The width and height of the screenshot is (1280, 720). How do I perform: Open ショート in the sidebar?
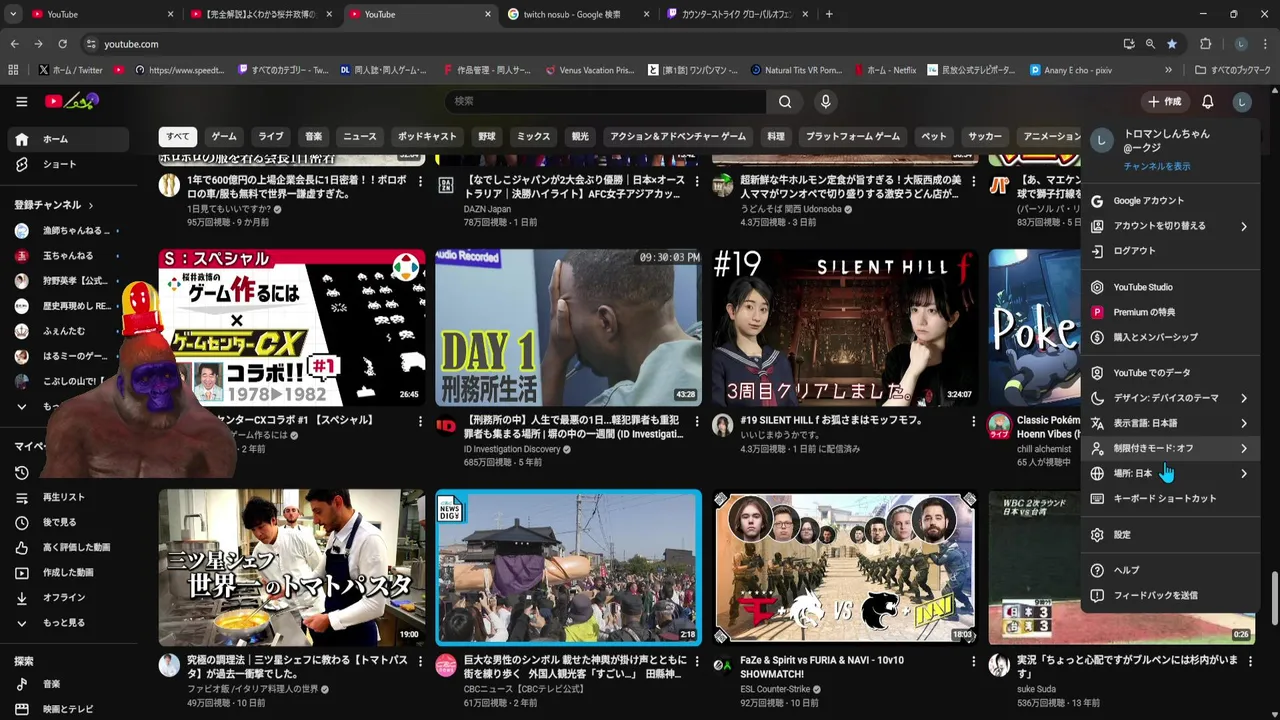pos(66,164)
